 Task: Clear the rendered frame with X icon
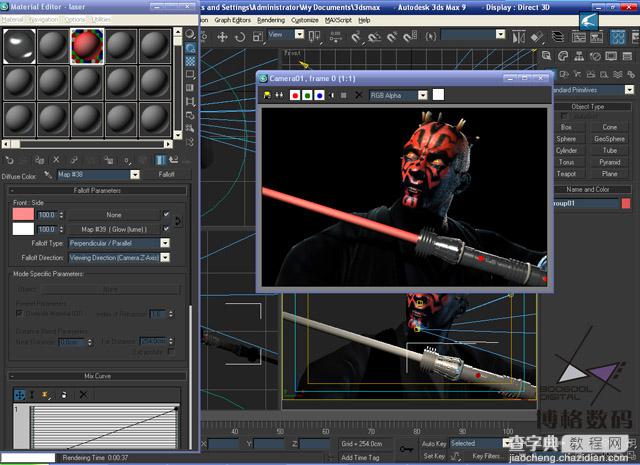358,95
